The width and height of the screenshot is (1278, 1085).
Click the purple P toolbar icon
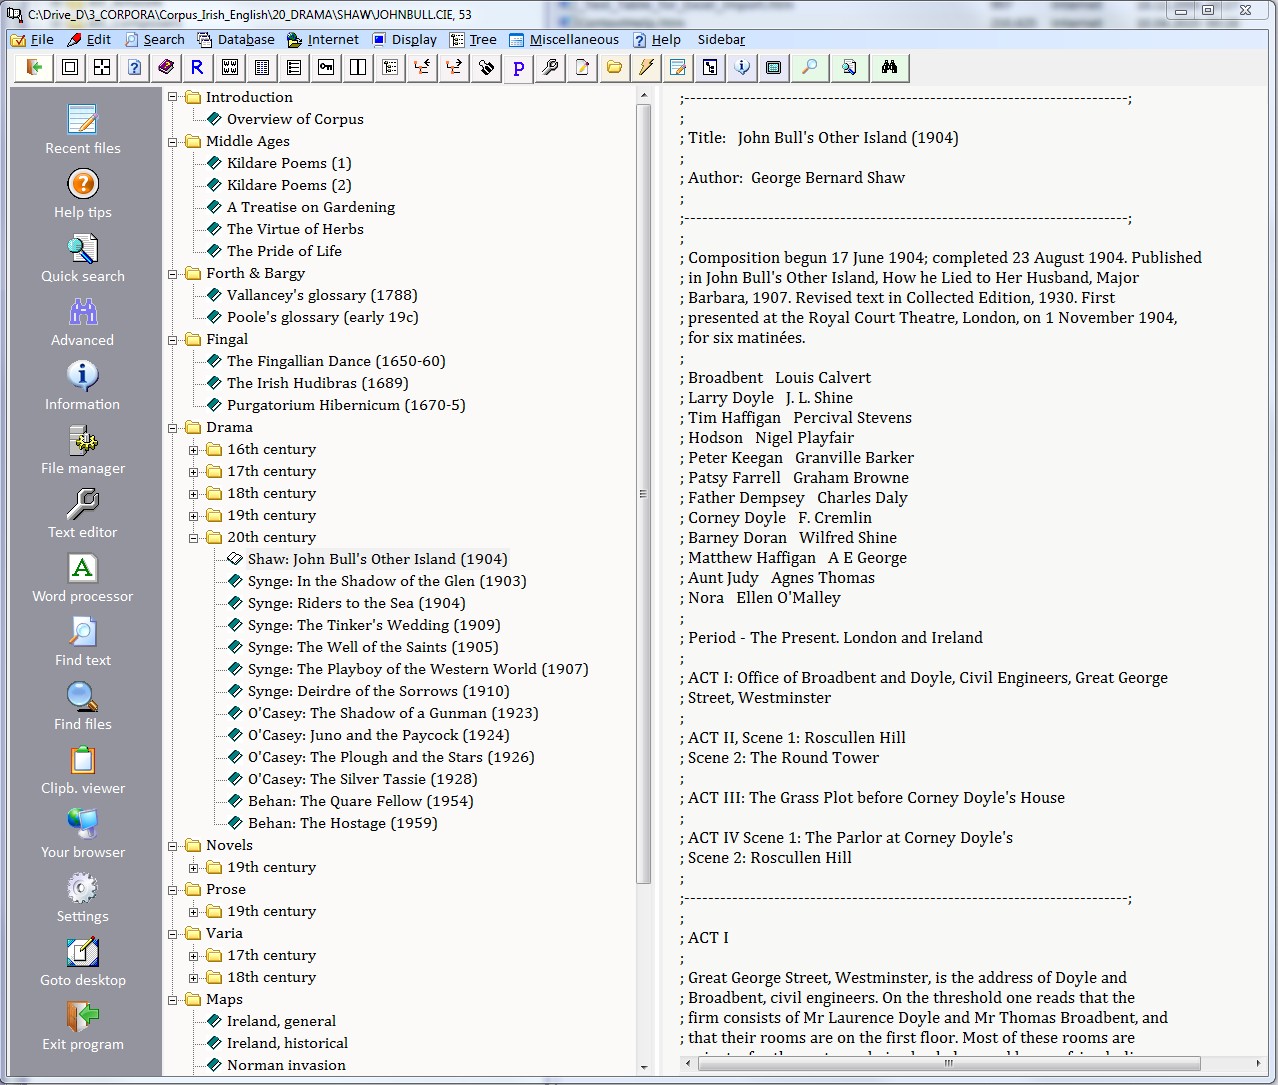518,67
